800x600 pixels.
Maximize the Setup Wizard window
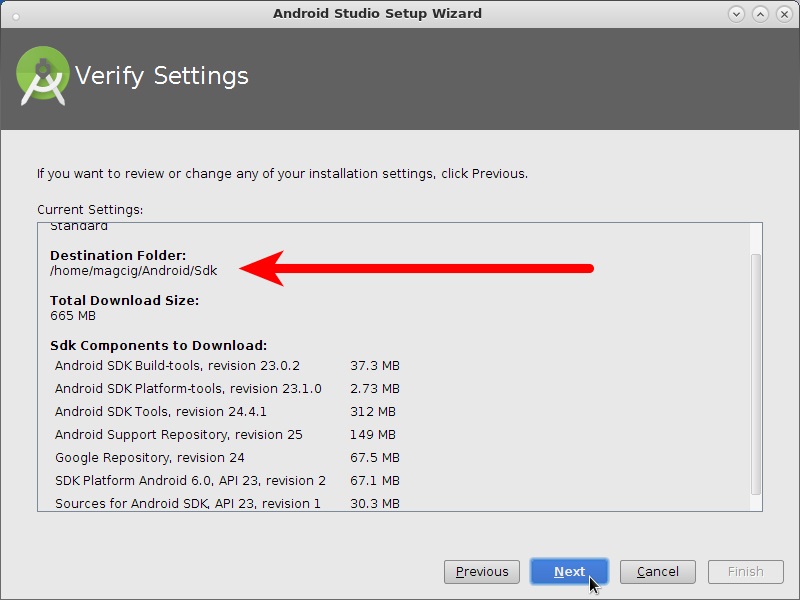click(x=760, y=14)
